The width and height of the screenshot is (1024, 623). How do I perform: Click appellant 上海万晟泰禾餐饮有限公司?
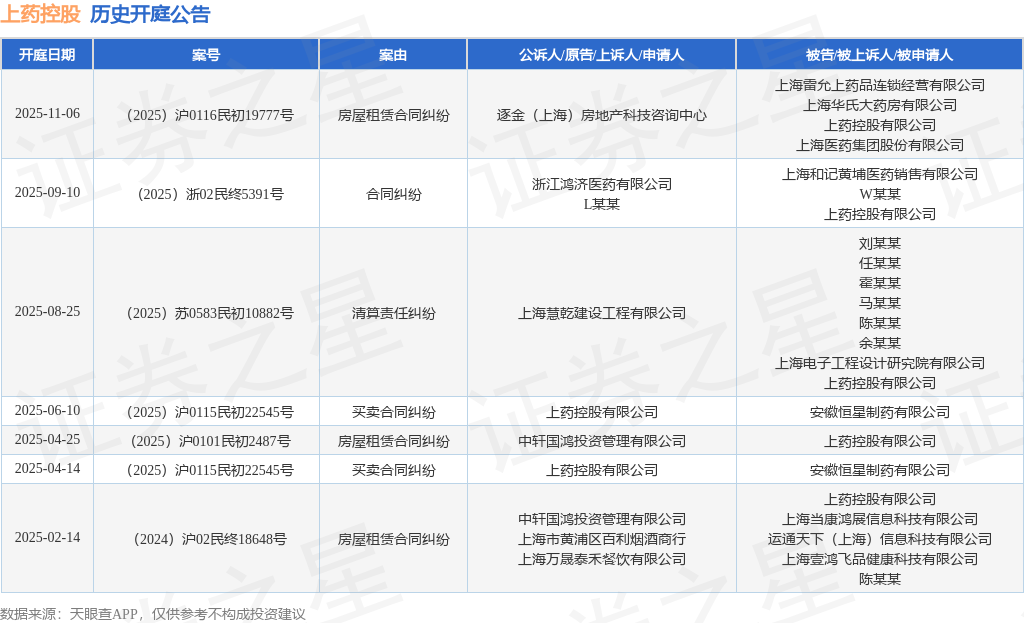tap(601, 560)
